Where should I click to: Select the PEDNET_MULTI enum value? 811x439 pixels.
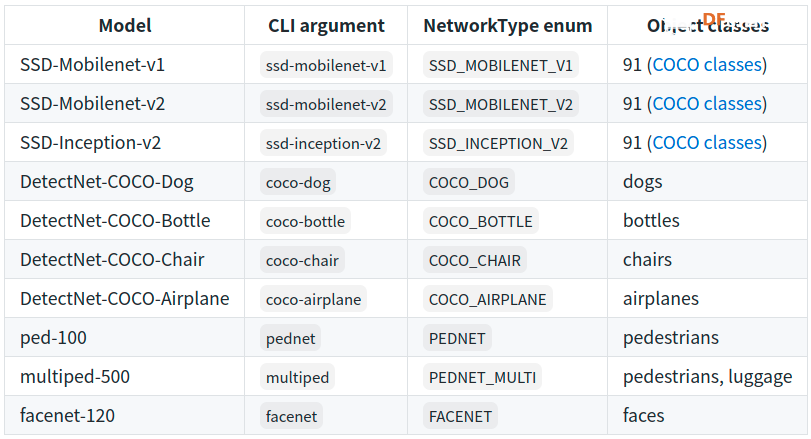pyautogui.click(x=482, y=377)
